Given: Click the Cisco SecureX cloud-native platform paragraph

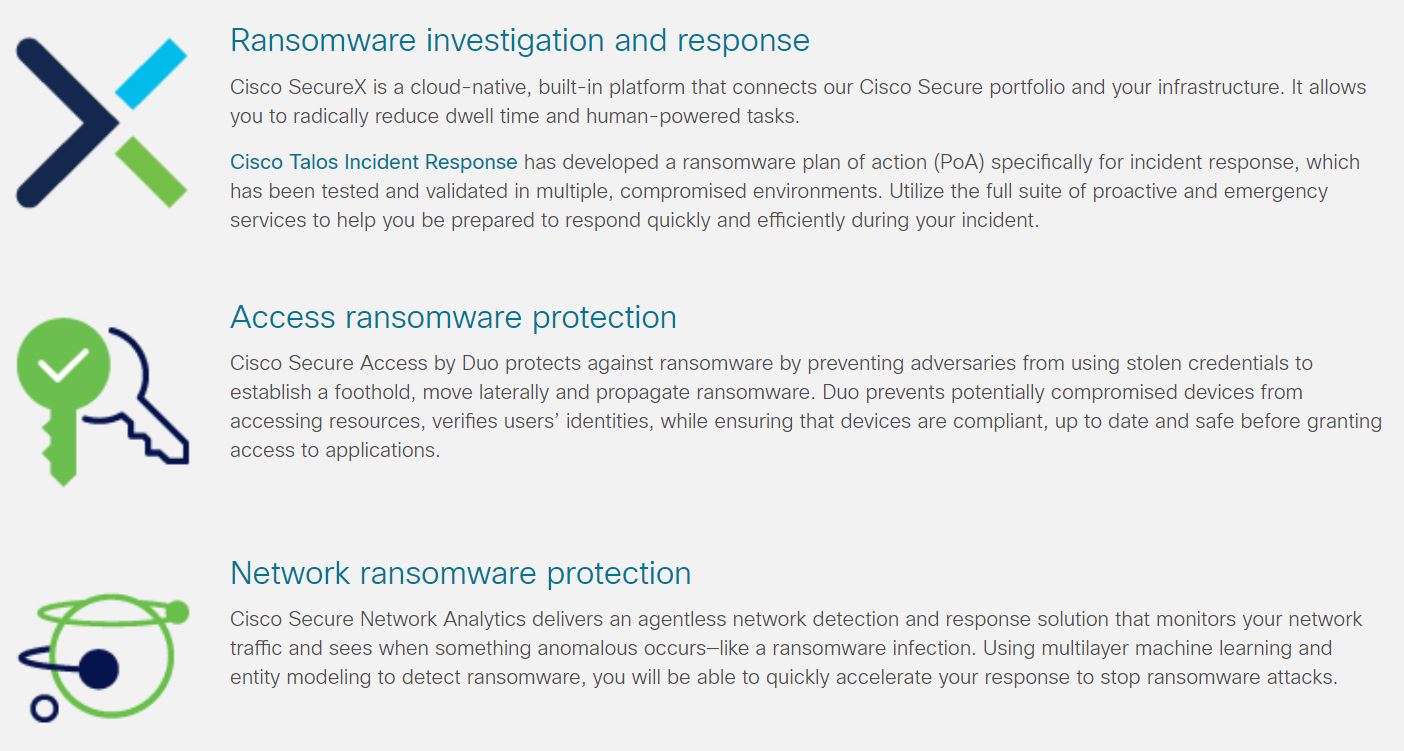Looking at the screenshot, I should click(x=798, y=101).
